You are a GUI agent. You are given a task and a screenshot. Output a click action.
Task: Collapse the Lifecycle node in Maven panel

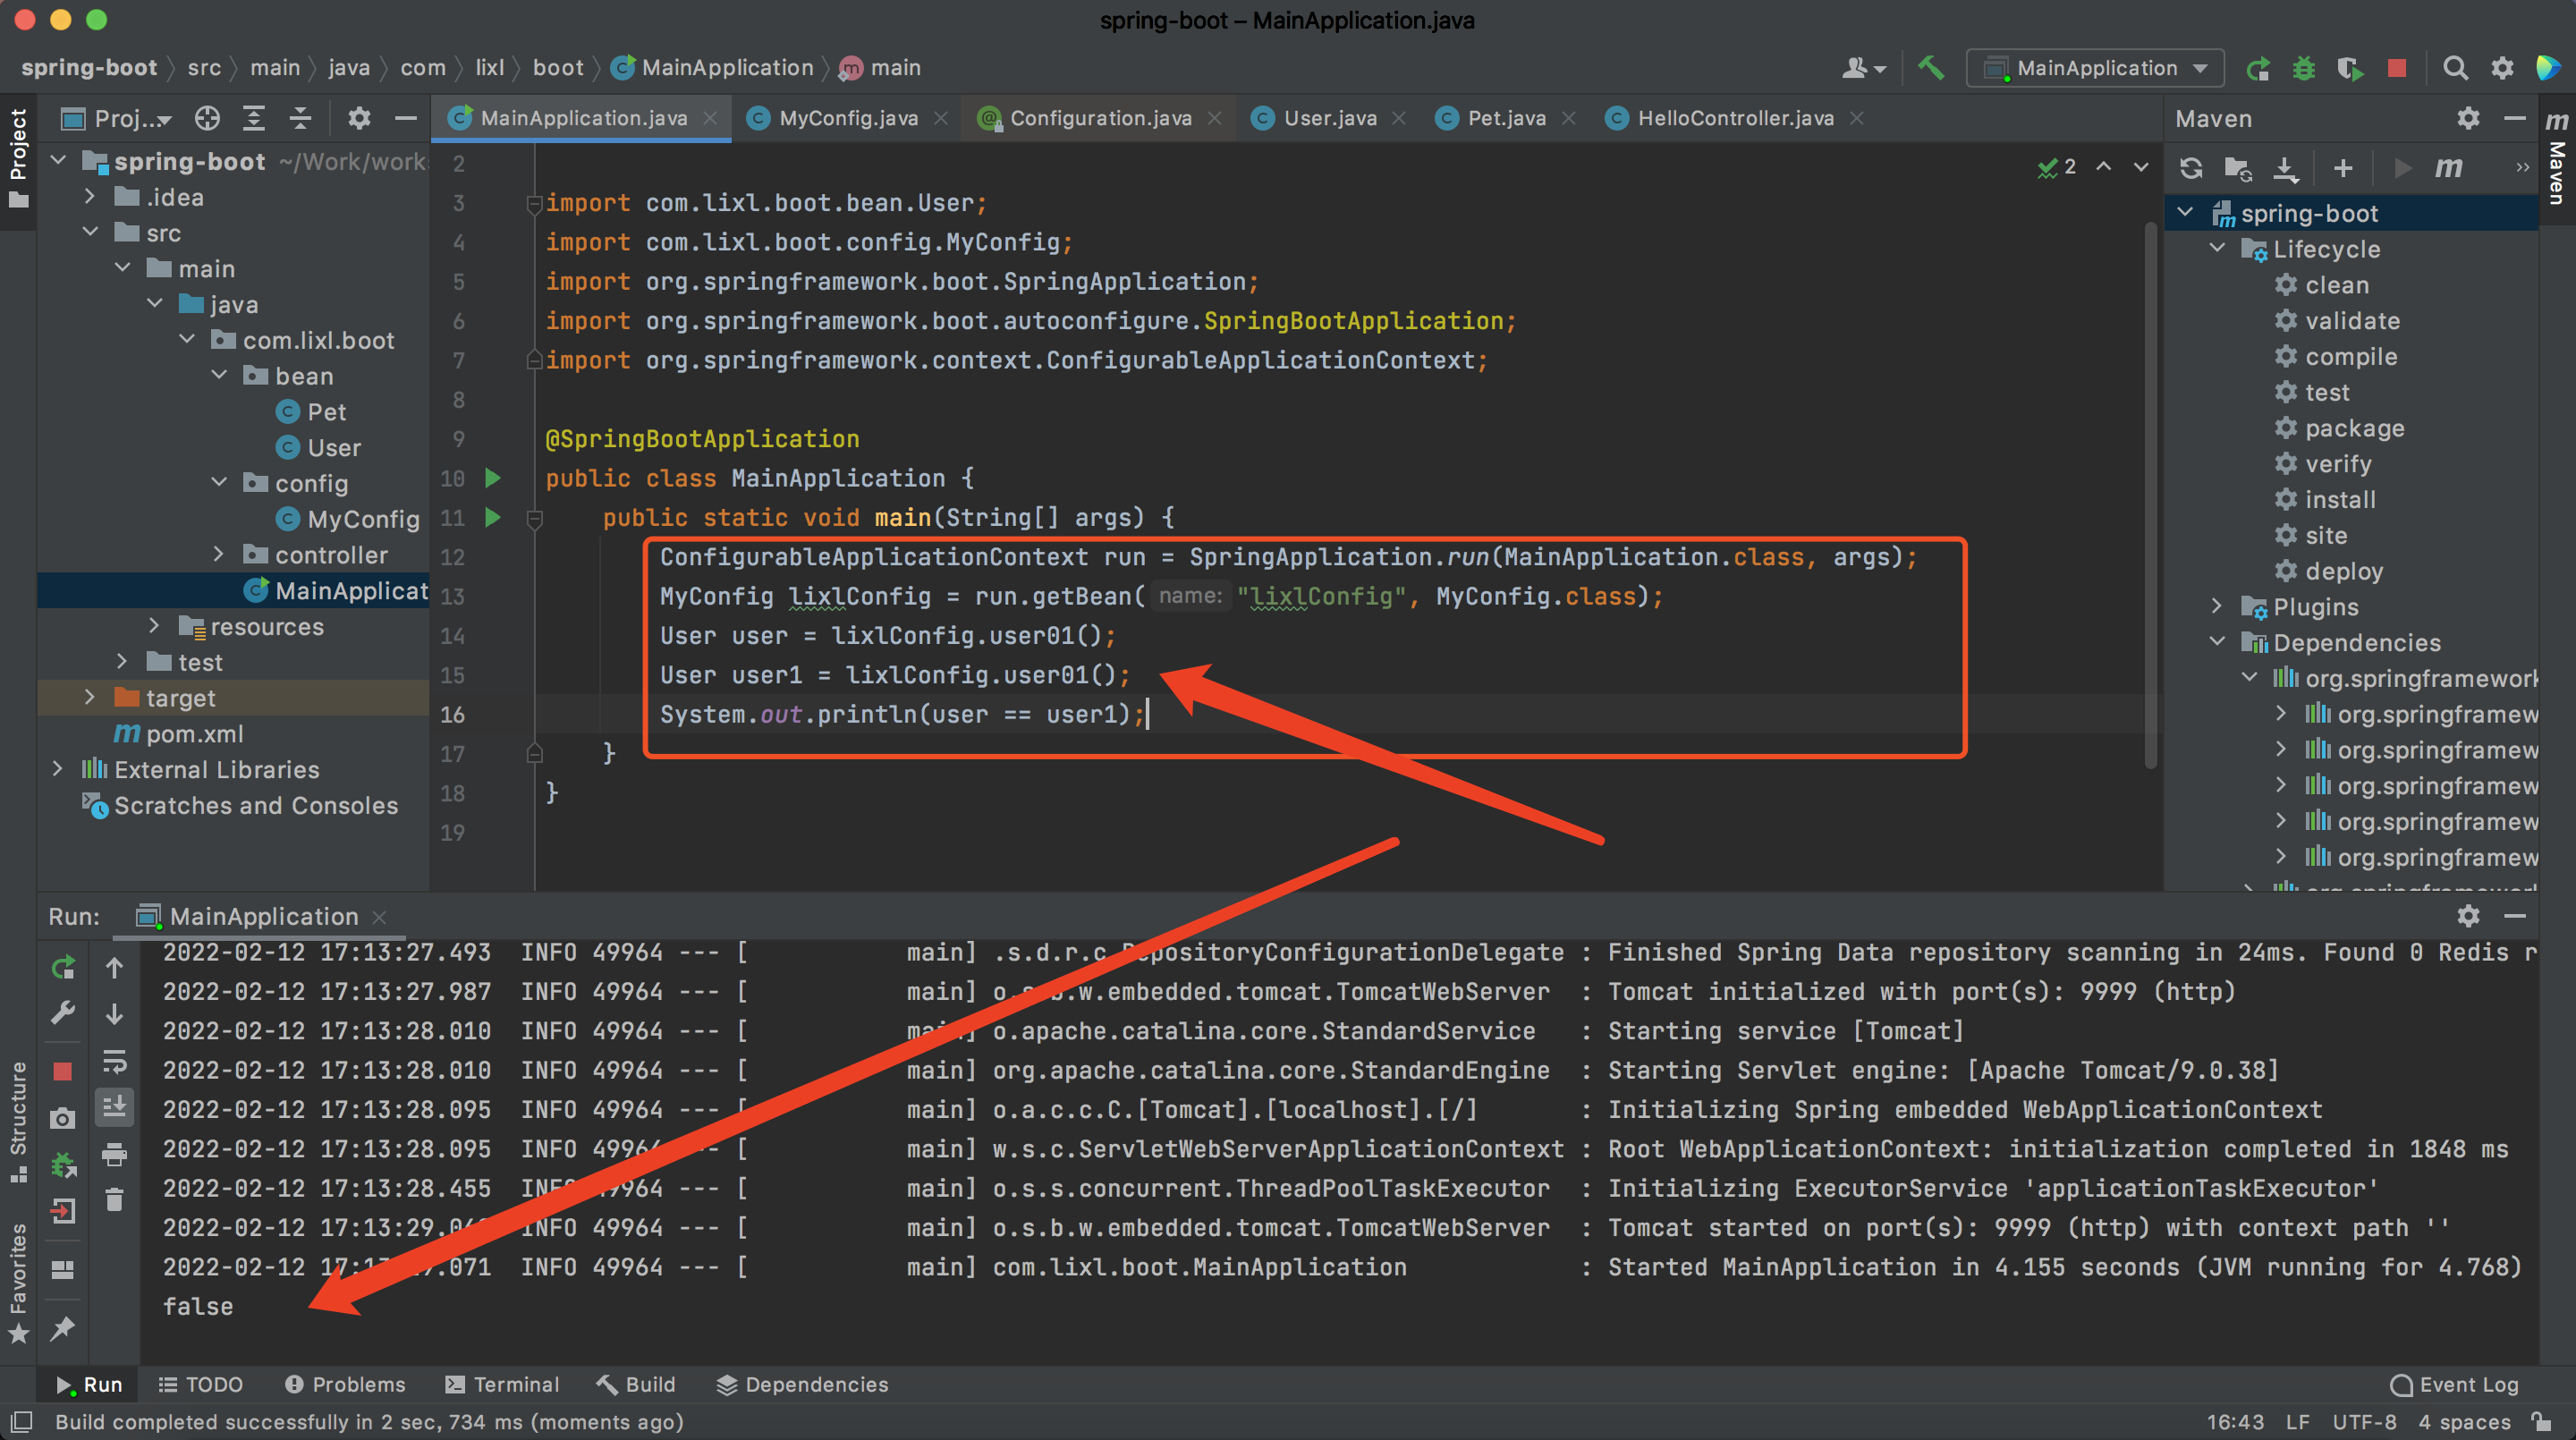pyautogui.click(x=2216, y=248)
